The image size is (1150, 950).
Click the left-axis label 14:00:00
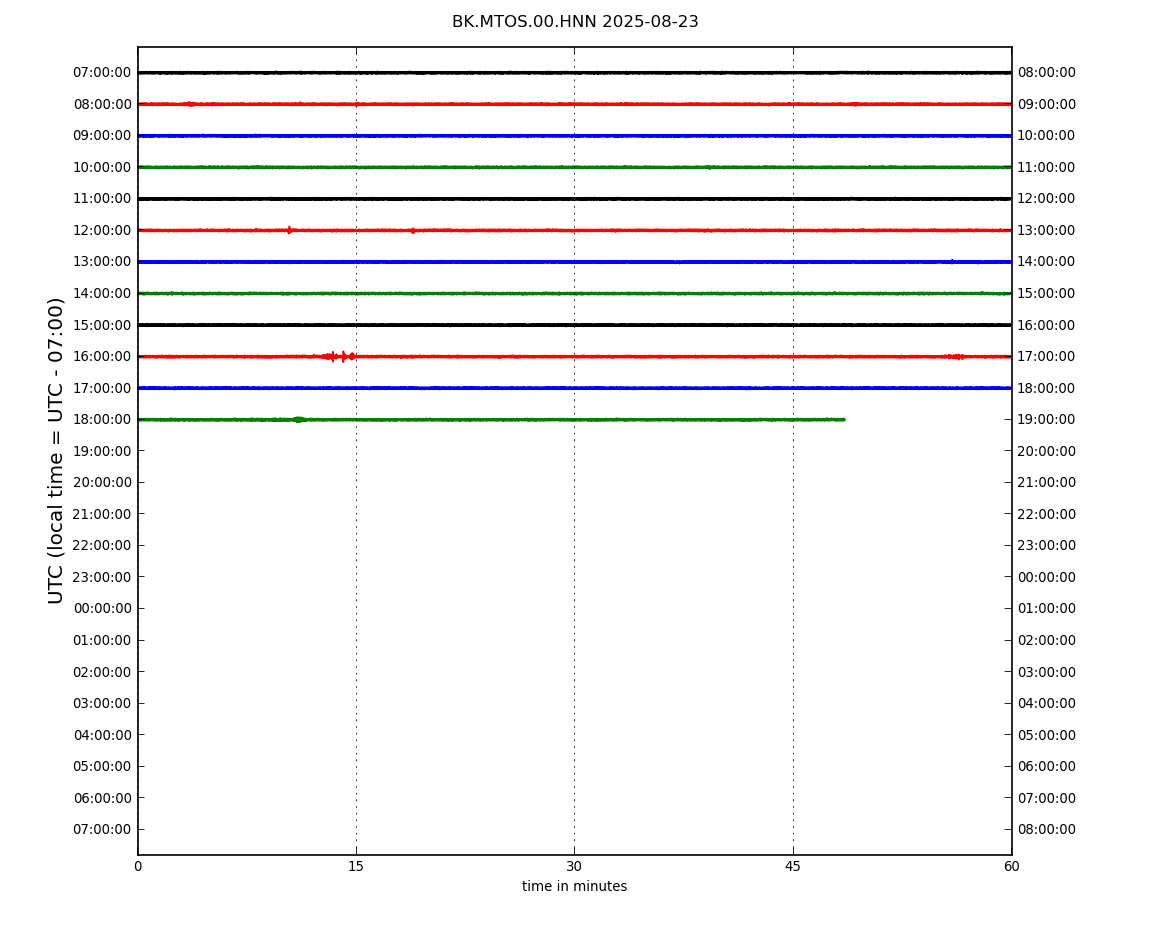(x=103, y=293)
